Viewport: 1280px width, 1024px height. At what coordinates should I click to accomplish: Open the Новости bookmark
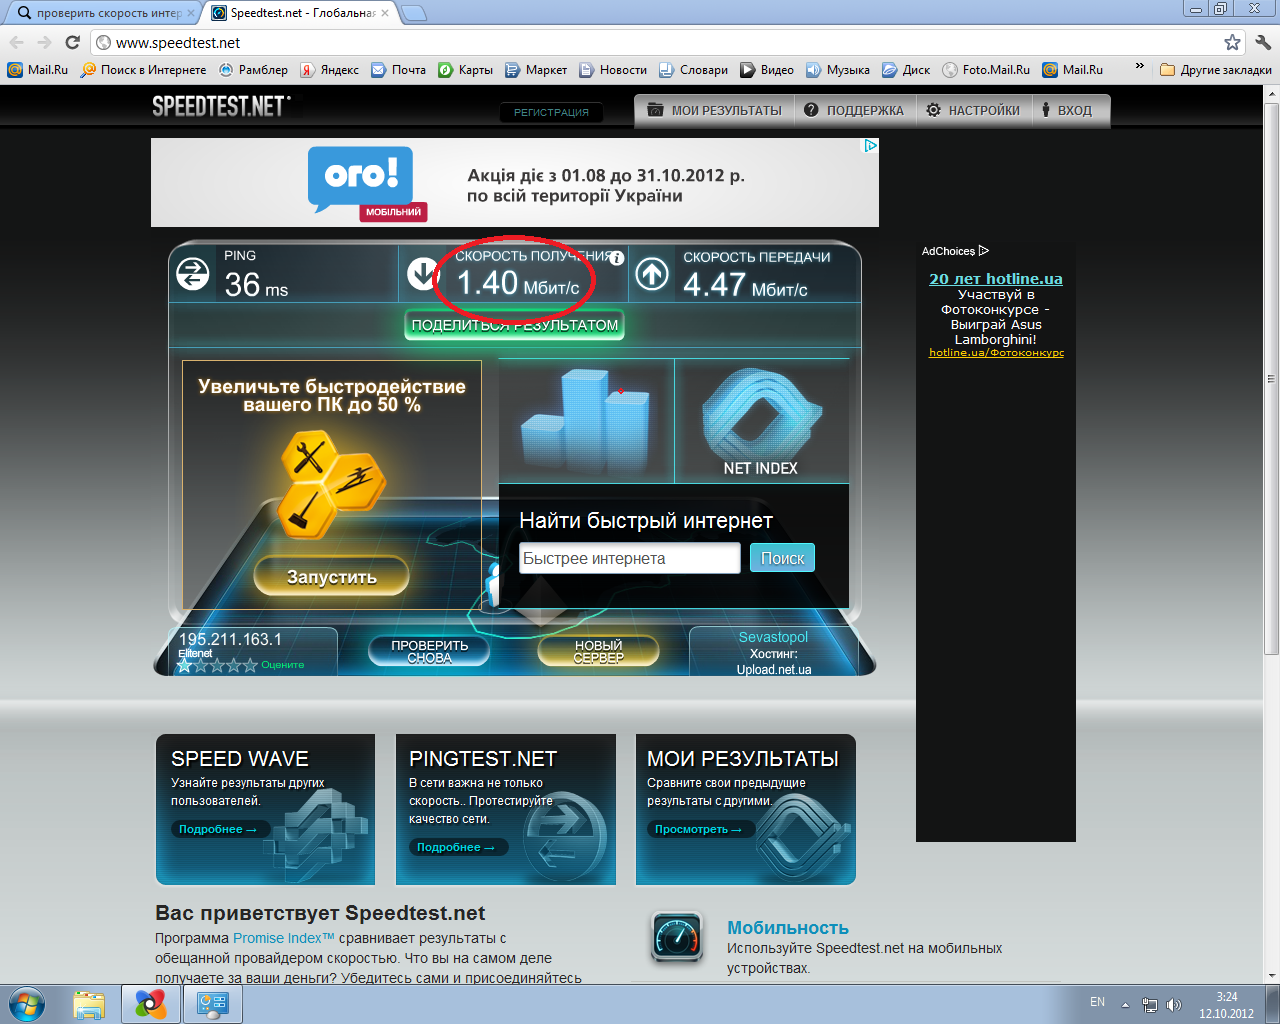pyautogui.click(x=613, y=70)
